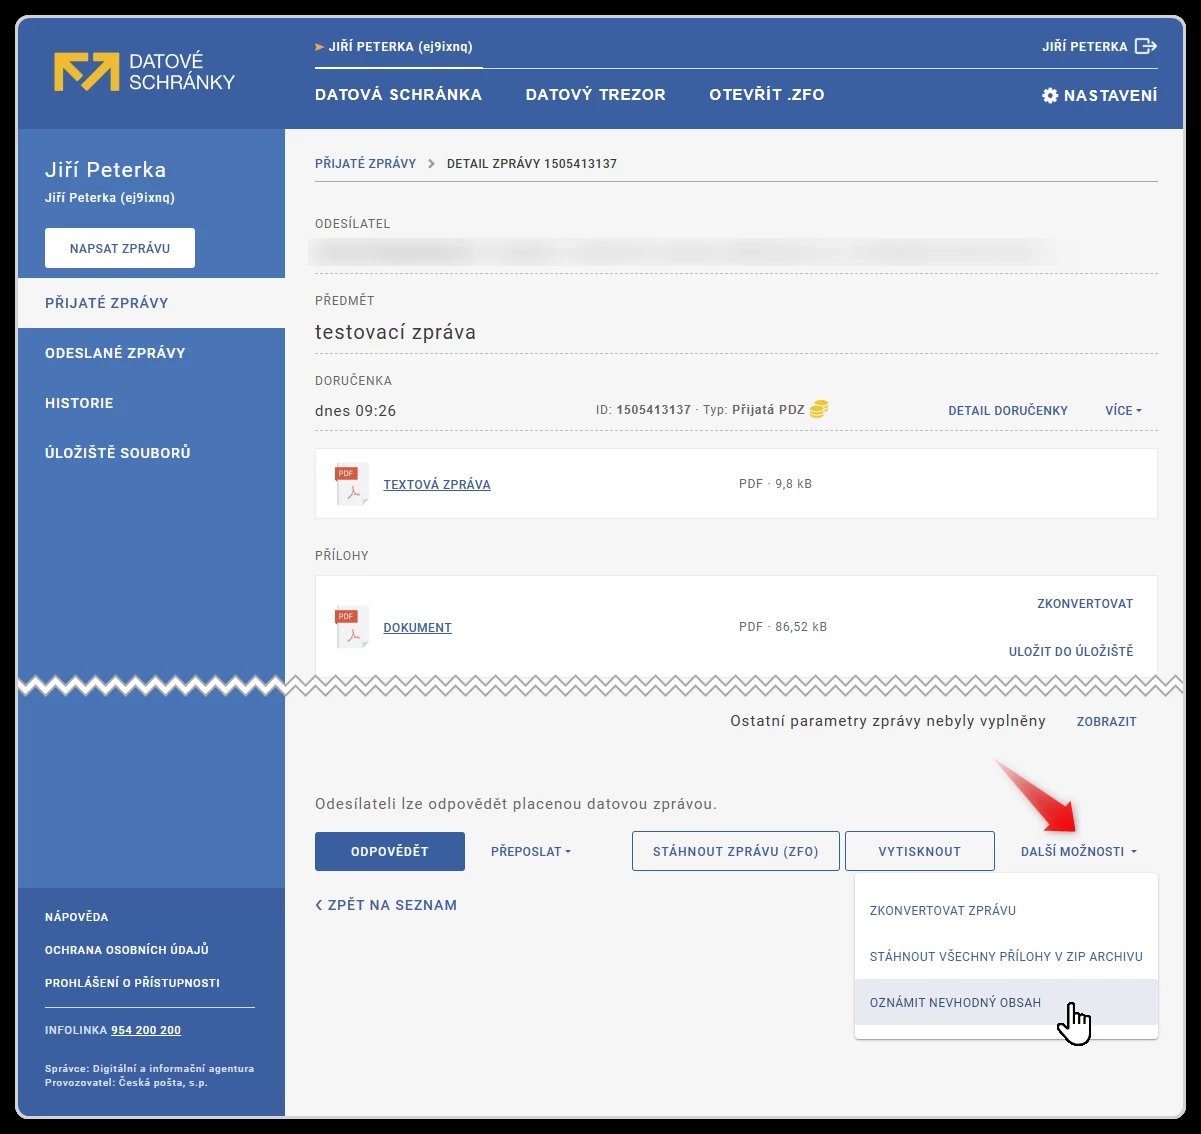
Task: Open the Nápověda link
Action: click(x=76, y=917)
